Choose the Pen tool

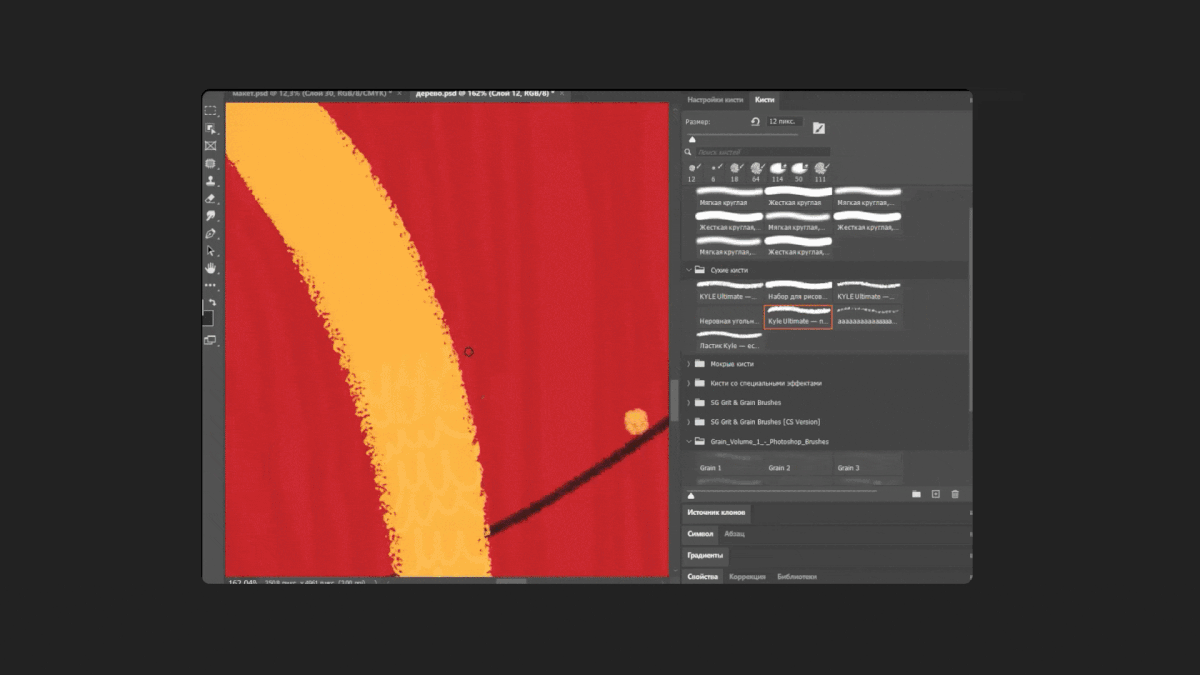point(210,233)
